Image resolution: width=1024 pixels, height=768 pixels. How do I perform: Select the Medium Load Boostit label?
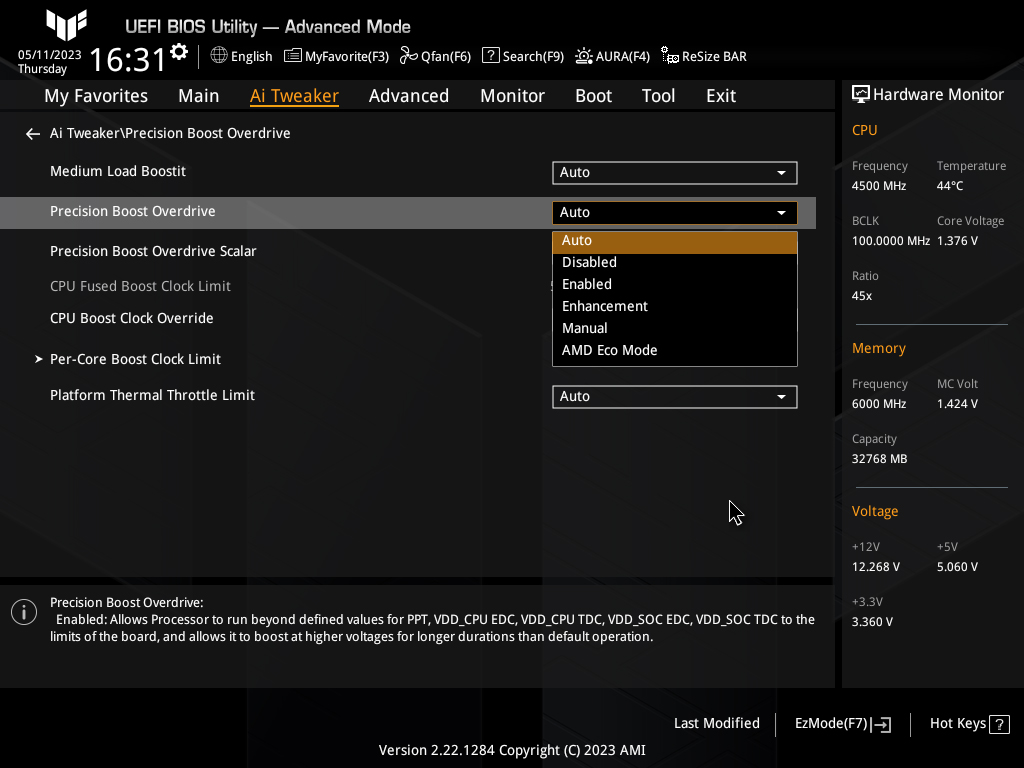pyautogui.click(x=118, y=171)
